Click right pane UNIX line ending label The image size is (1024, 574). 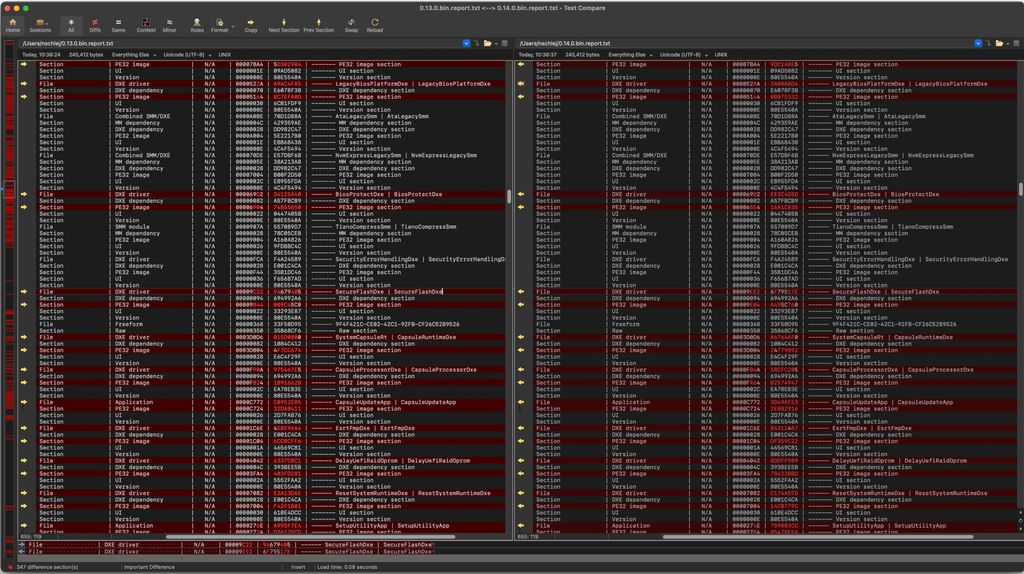pos(721,55)
